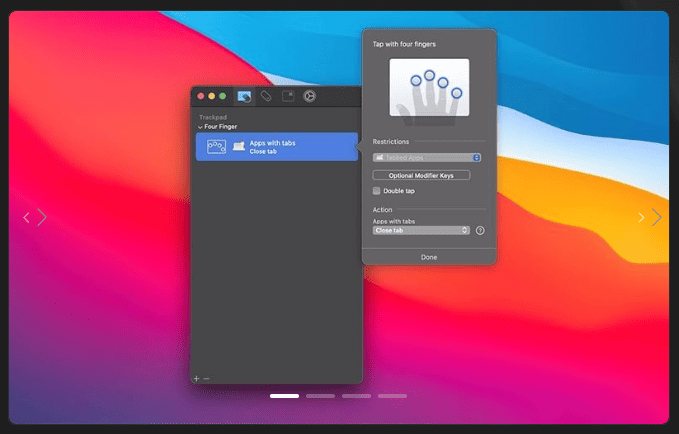Go to the second carousel page indicator
679x434 pixels.
coord(320,396)
